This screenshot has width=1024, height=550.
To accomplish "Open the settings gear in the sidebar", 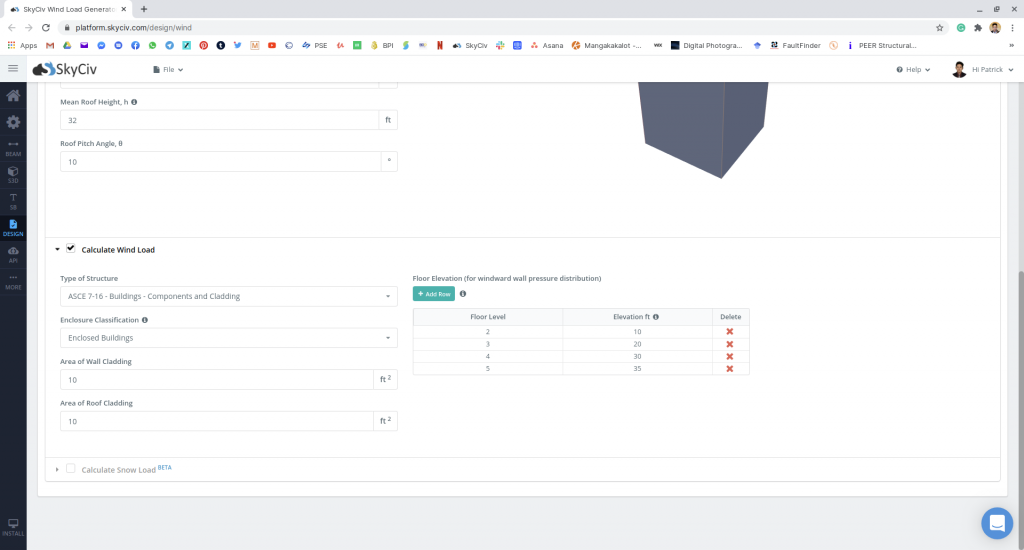I will pyautogui.click(x=13, y=122).
